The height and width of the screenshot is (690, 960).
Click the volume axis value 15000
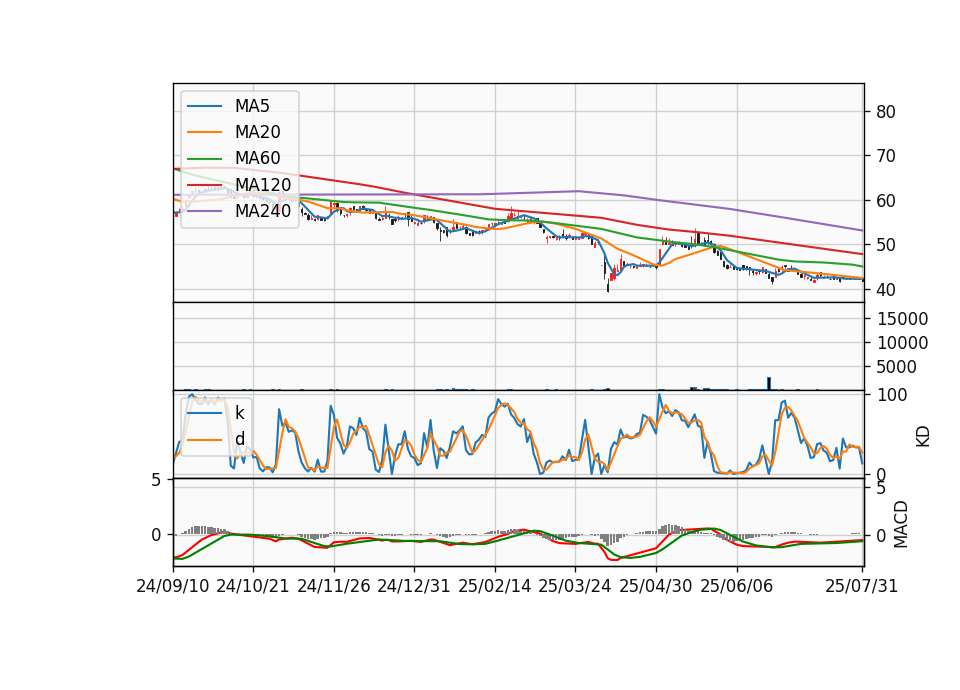(902, 319)
